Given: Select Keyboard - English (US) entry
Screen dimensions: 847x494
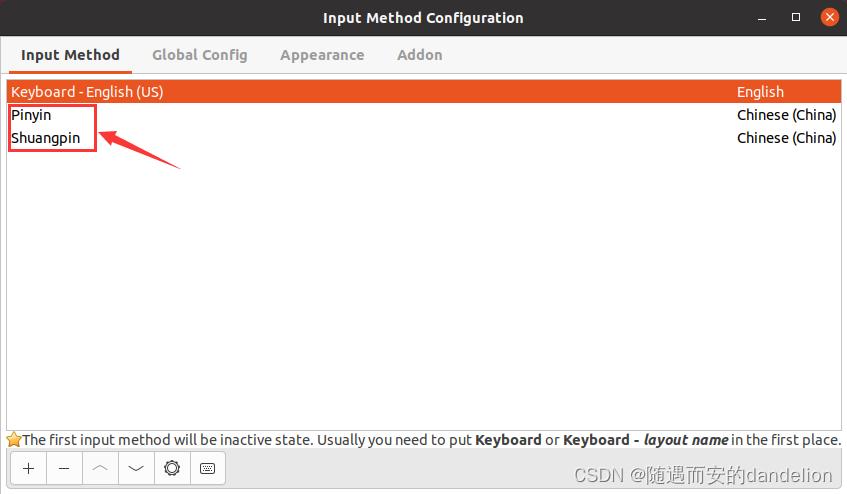Looking at the screenshot, I should (x=87, y=92).
